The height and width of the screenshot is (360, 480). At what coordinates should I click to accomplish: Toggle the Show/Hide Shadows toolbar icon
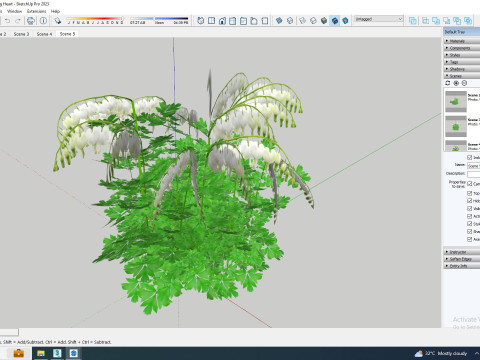[58, 21]
